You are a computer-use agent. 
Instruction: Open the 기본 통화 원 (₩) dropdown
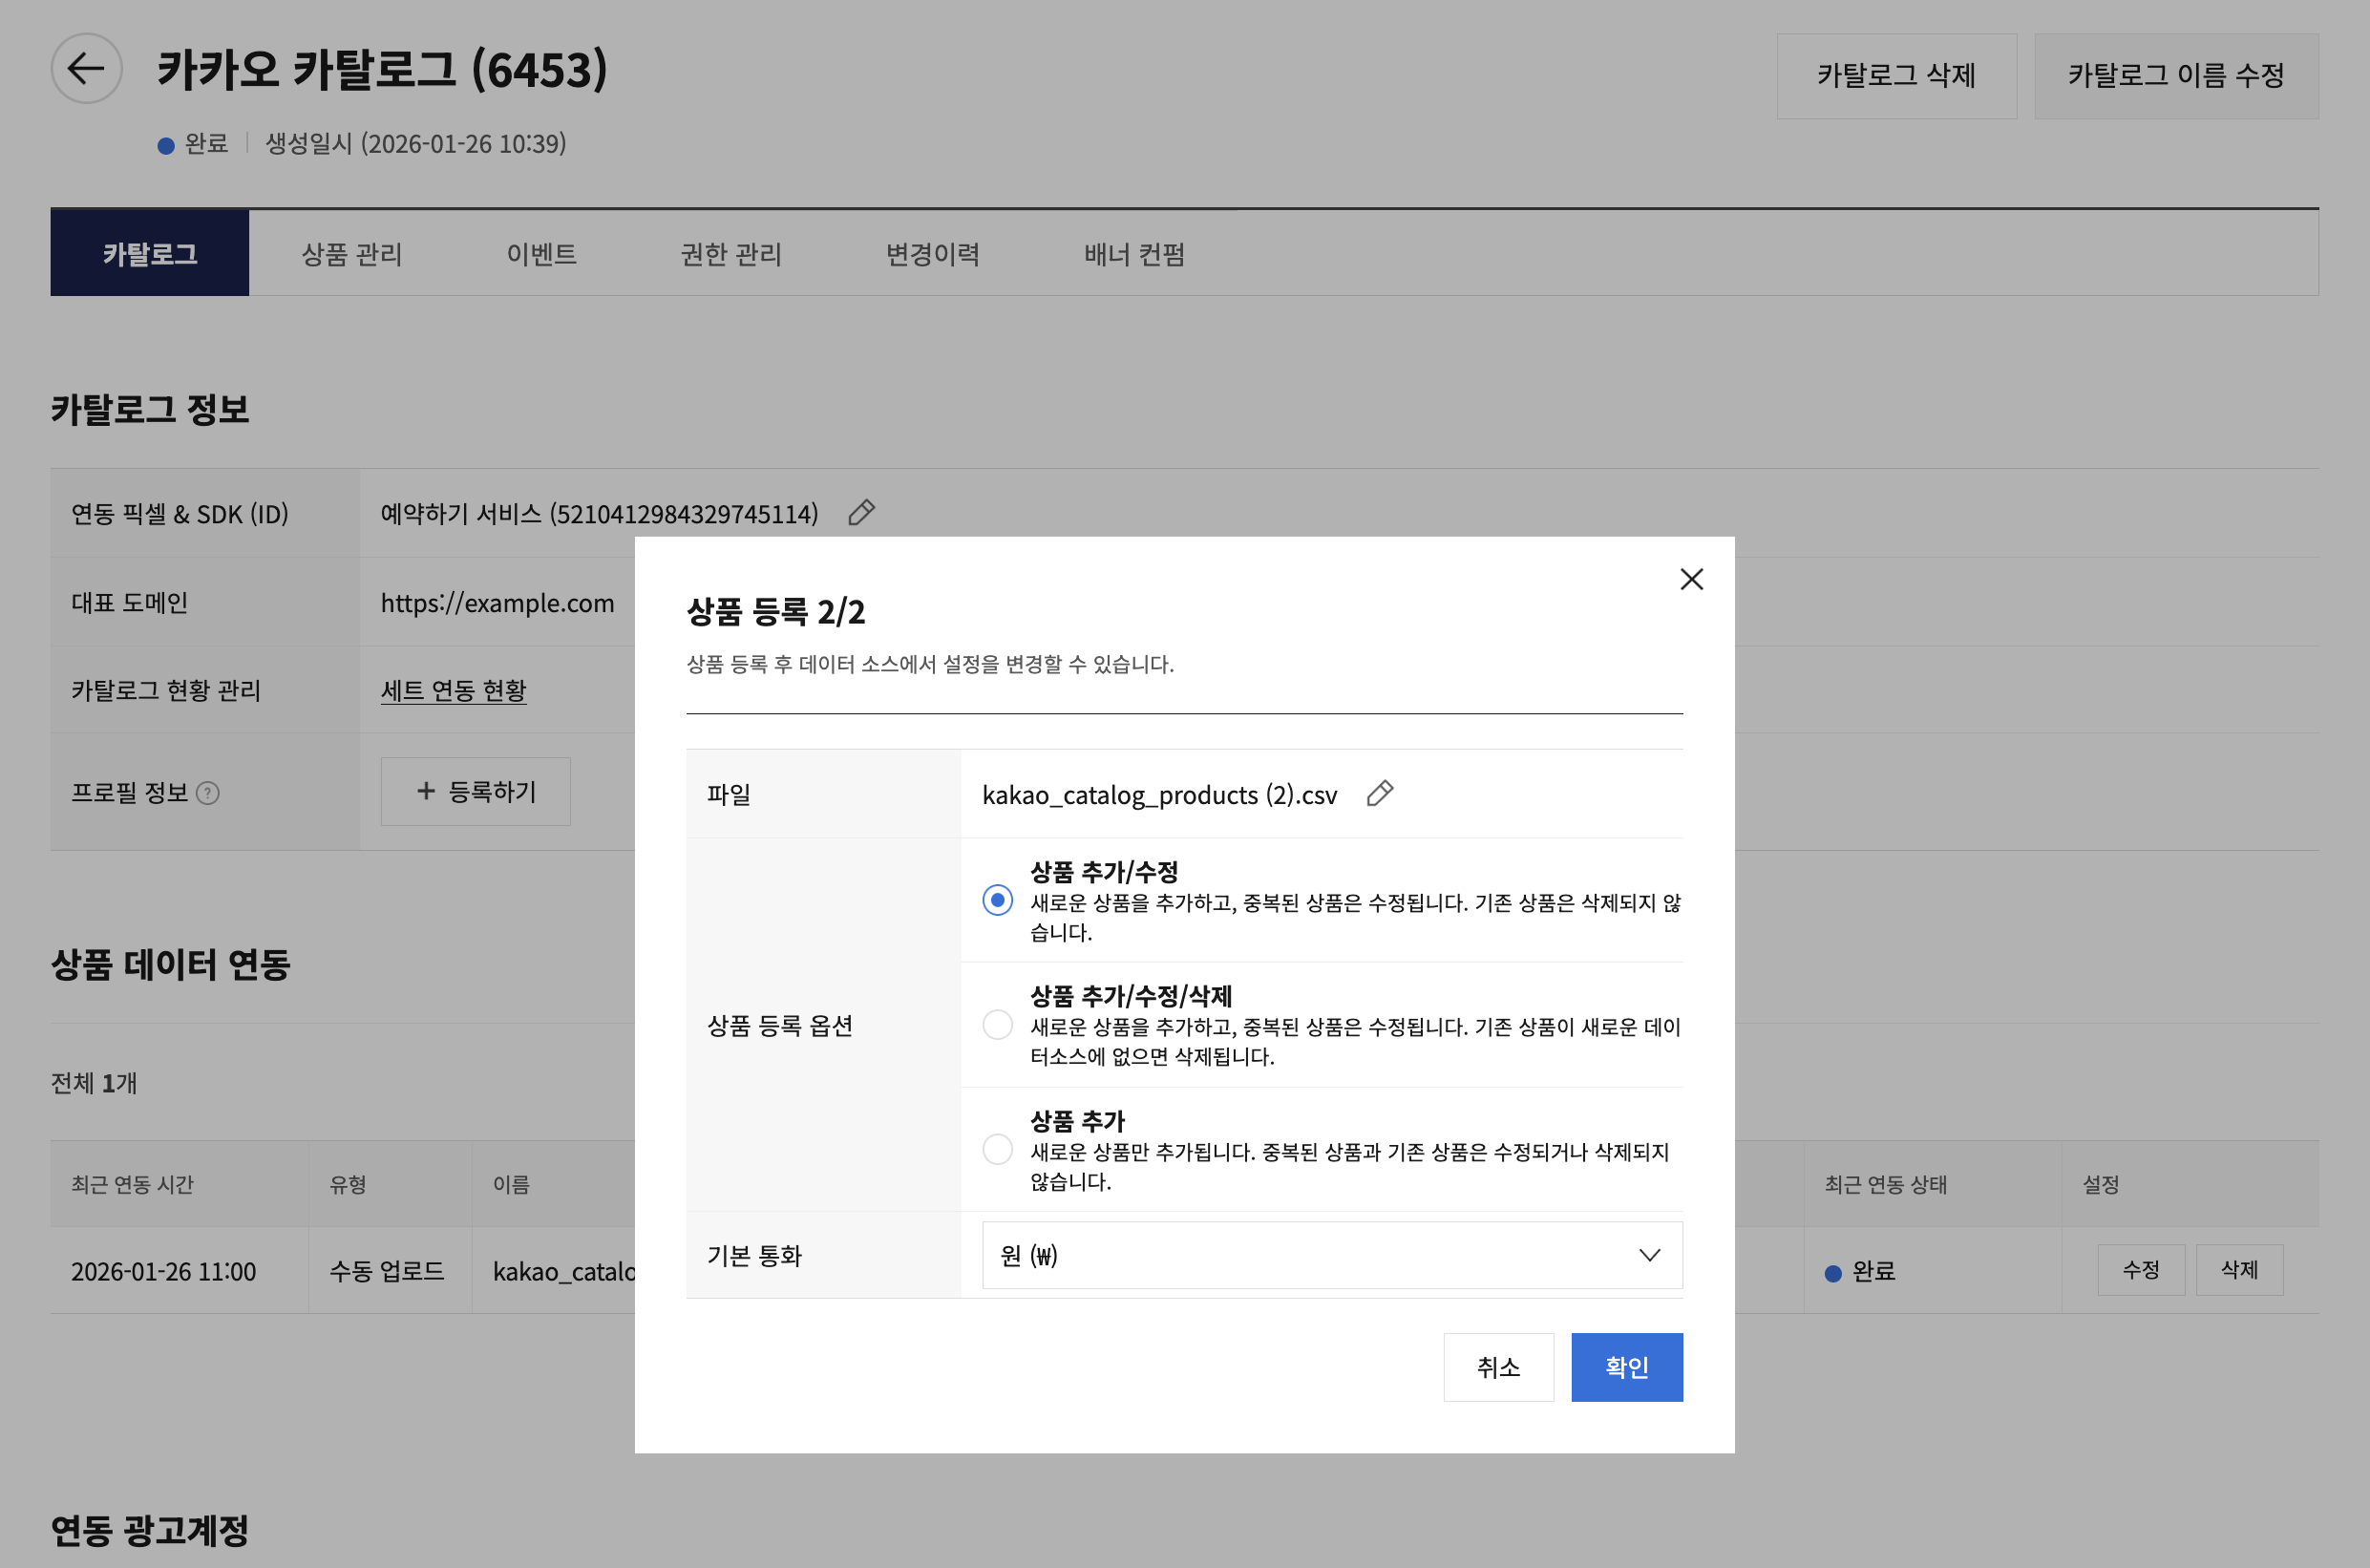coord(1330,1255)
